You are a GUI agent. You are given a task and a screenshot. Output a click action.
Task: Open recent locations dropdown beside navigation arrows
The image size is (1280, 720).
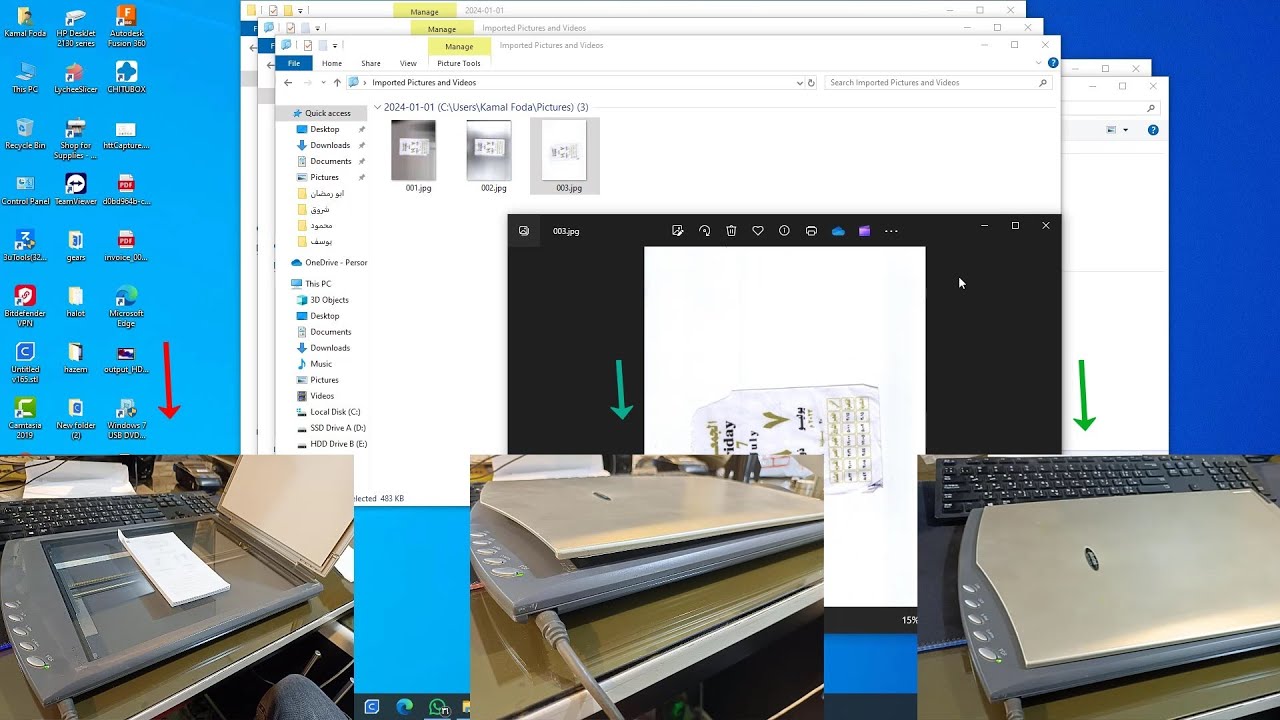pos(323,83)
